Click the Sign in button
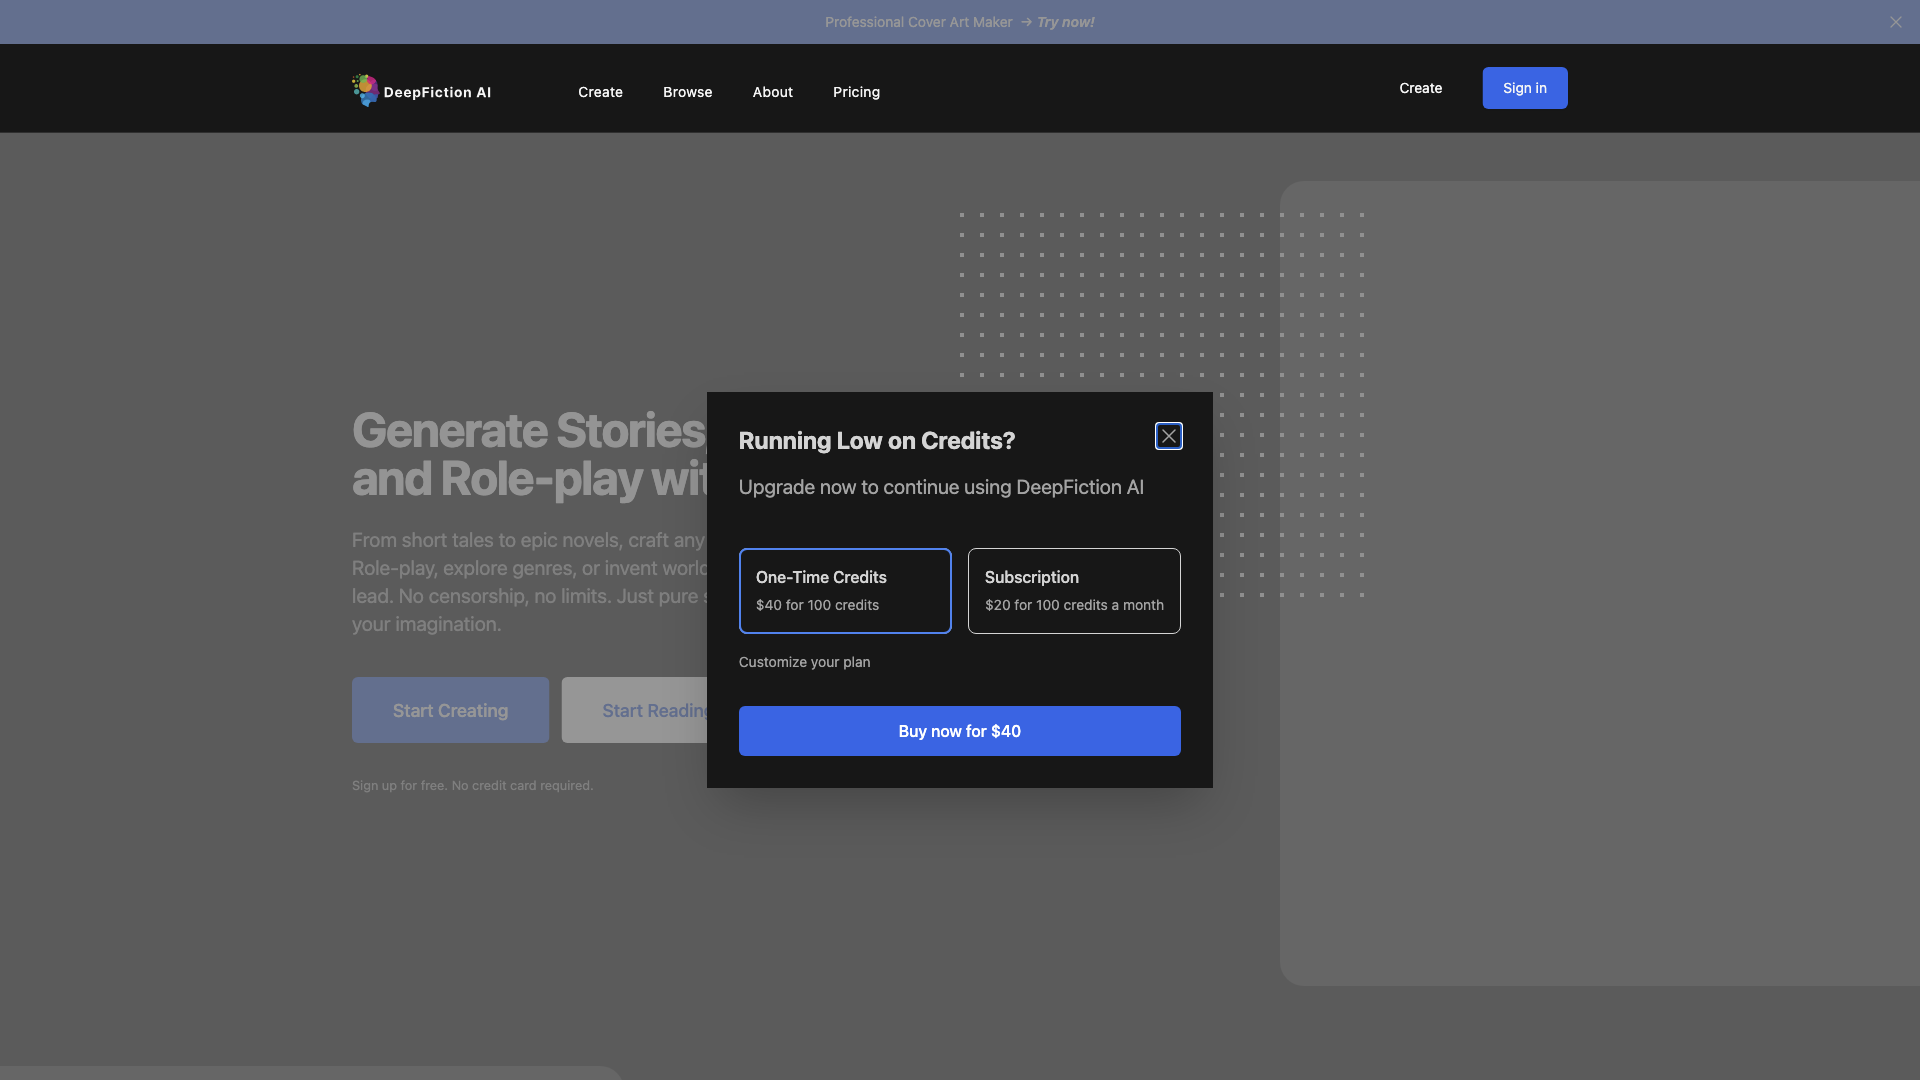The height and width of the screenshot is (1080, 1920). [1524, 88]
